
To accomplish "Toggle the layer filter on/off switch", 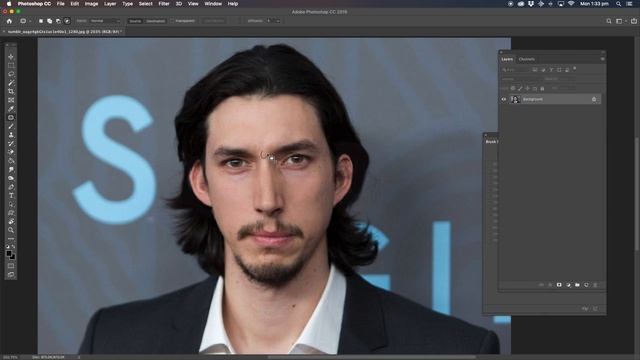I will pyautogui.click(x=575, y=69).
